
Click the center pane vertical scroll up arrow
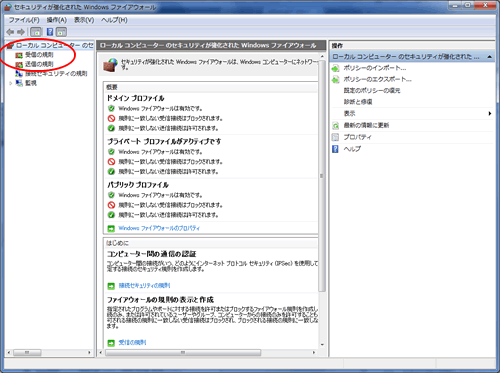[x=322, y=56]
